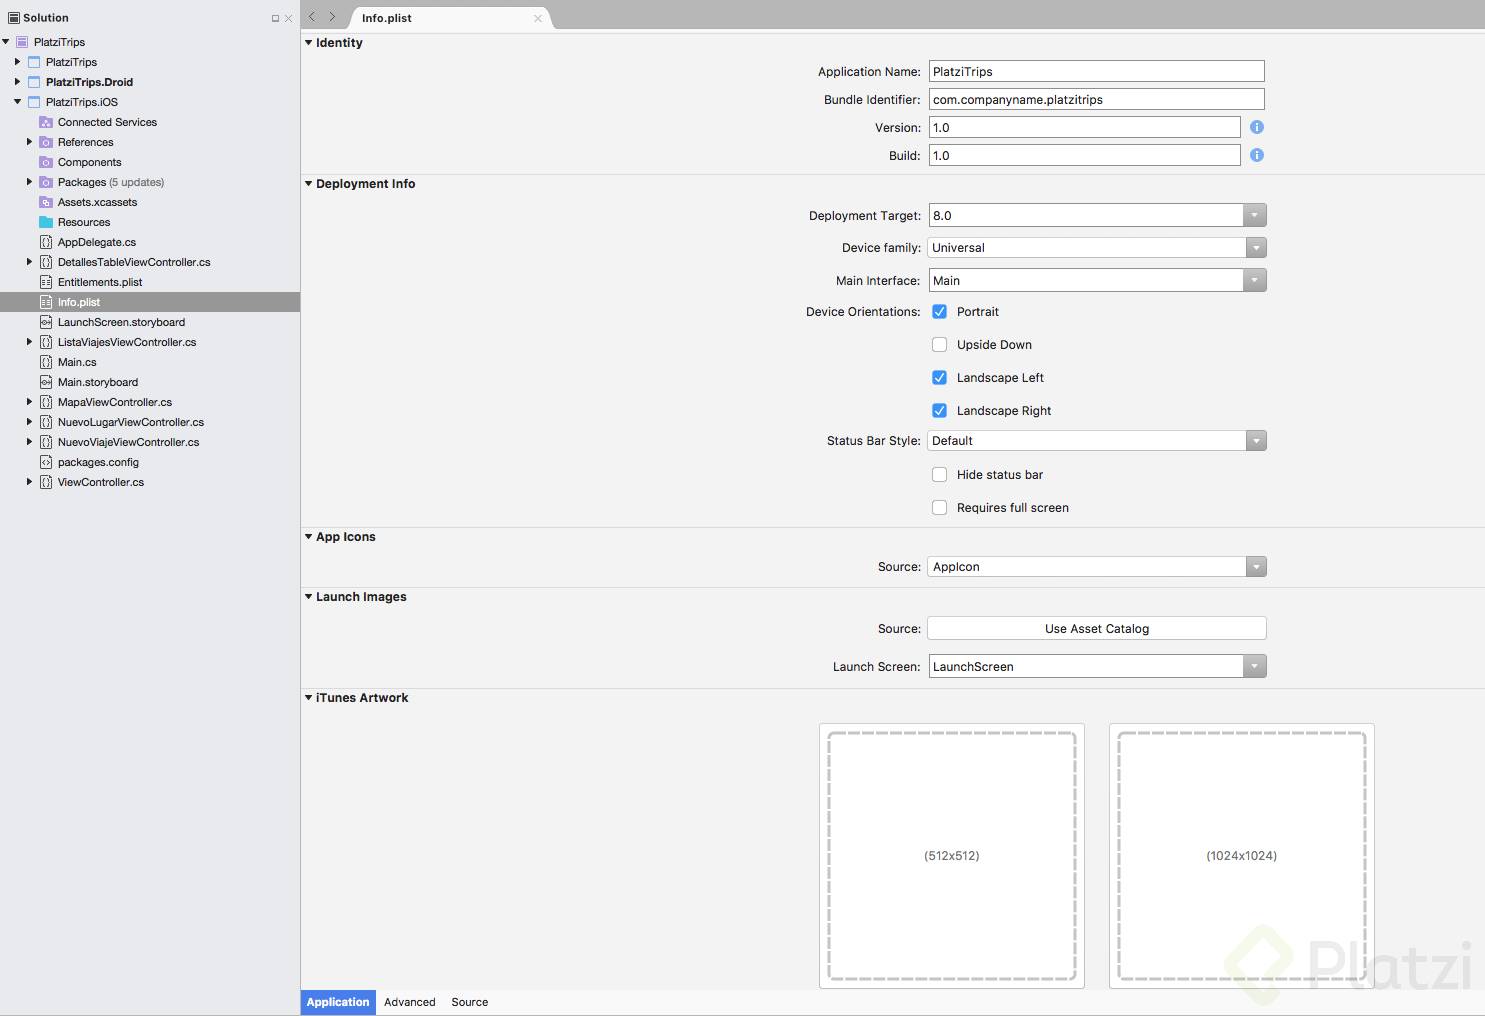1485x1016 pixels.
Task: Collapse the App Icons section
Action: (308, 537)
